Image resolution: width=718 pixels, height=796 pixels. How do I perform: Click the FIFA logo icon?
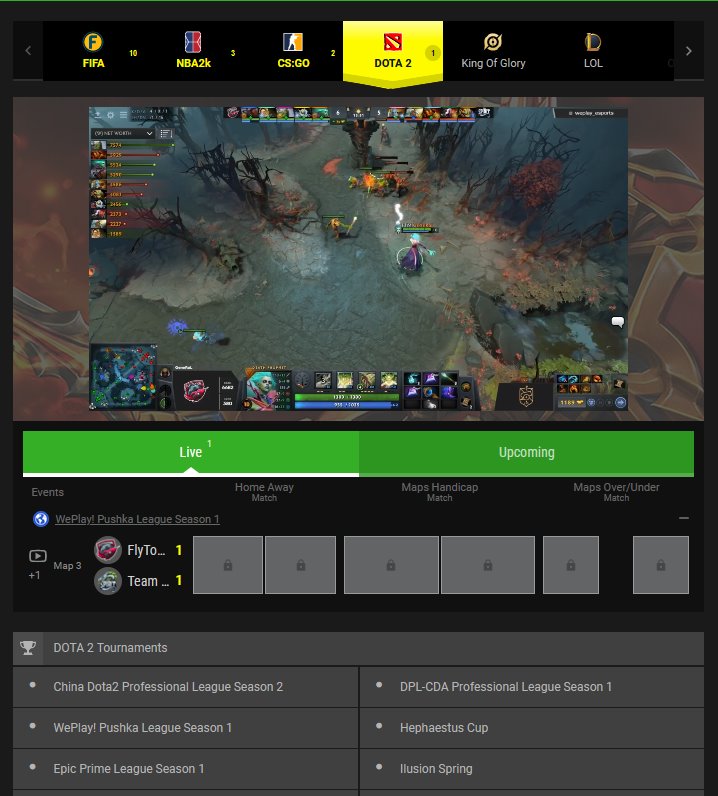[x=93, y=42]
